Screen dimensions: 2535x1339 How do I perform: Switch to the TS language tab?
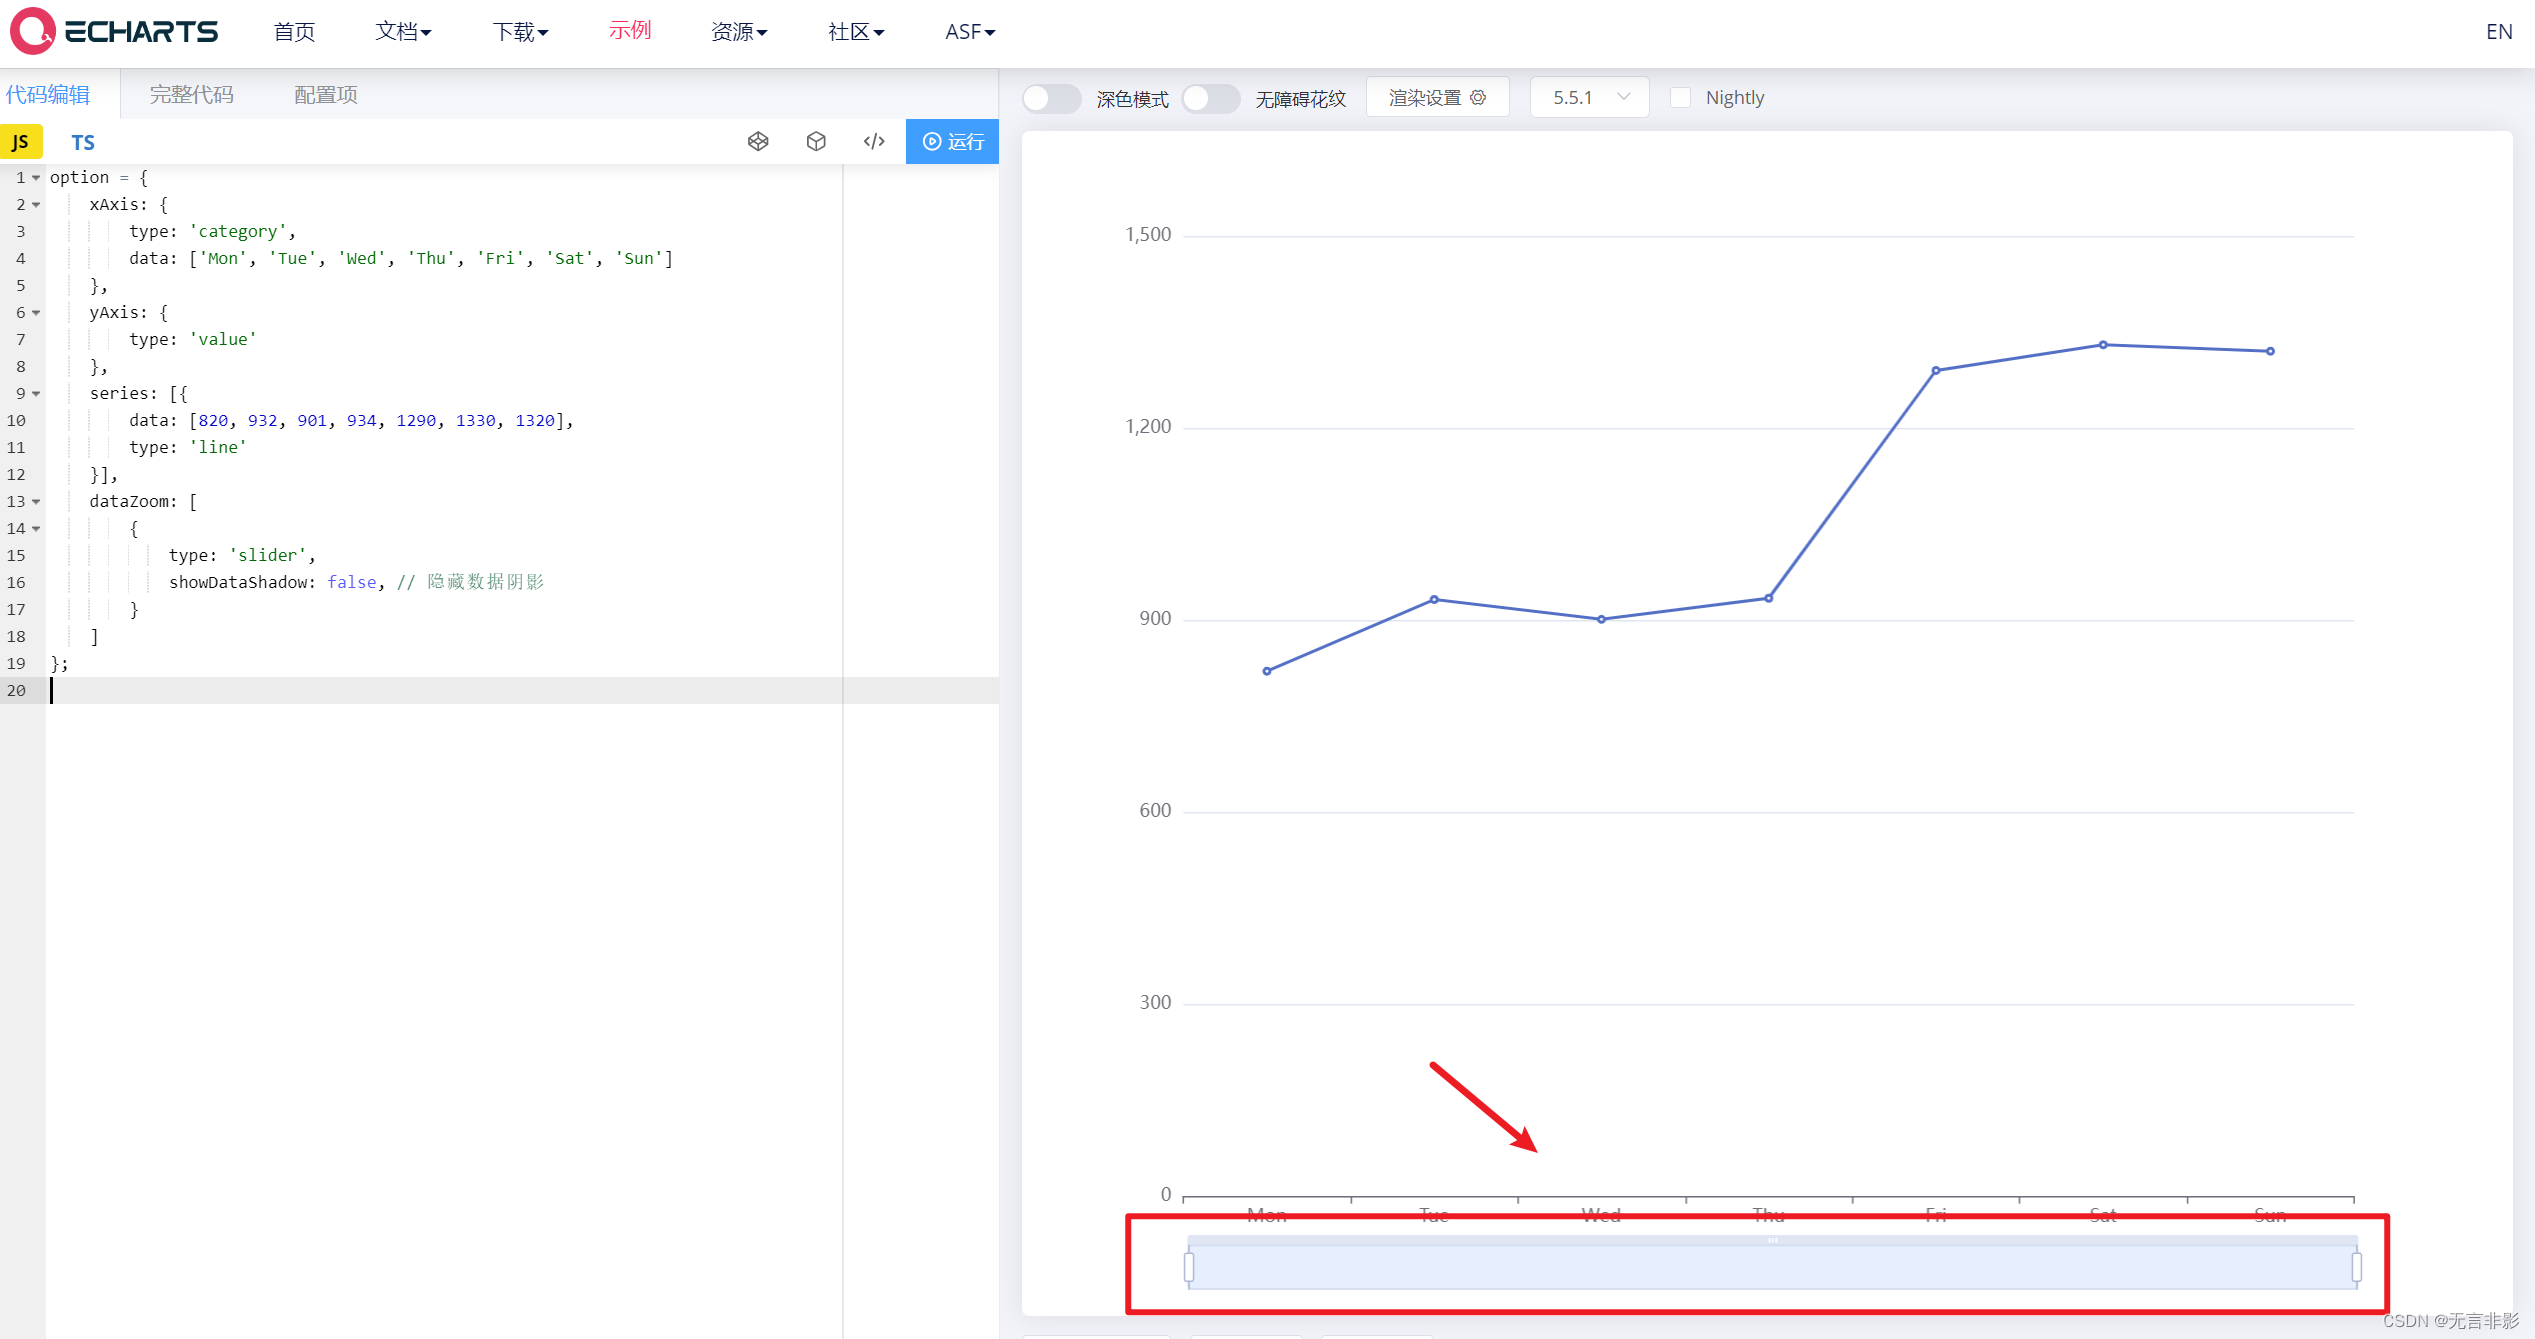pos(83,142)
